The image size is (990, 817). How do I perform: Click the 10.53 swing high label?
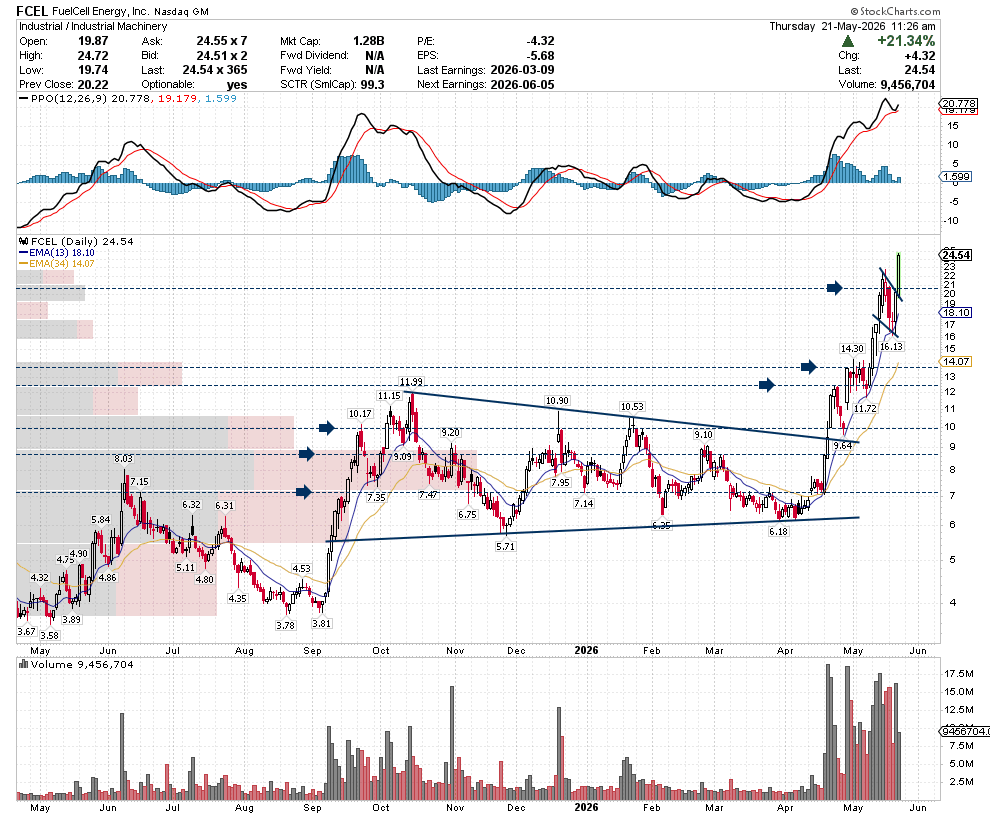point(632,407)
